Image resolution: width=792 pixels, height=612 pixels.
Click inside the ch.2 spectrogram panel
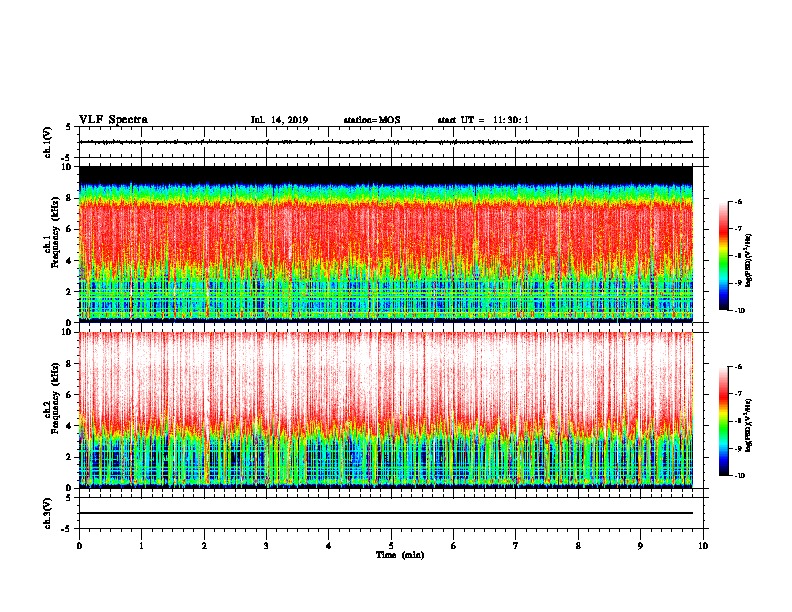386,410
